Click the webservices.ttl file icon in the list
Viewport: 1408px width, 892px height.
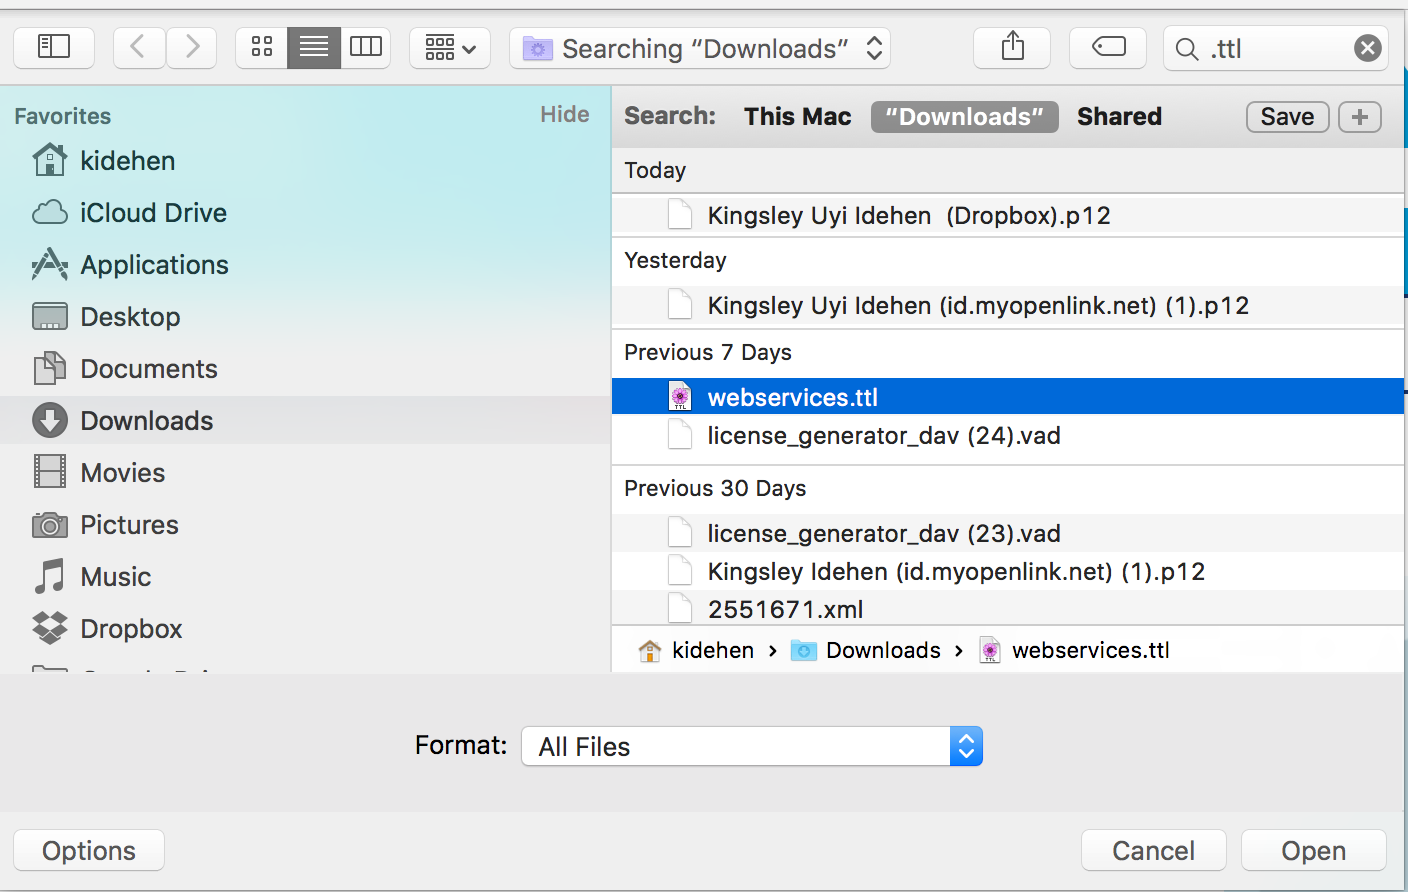(680, 397)
